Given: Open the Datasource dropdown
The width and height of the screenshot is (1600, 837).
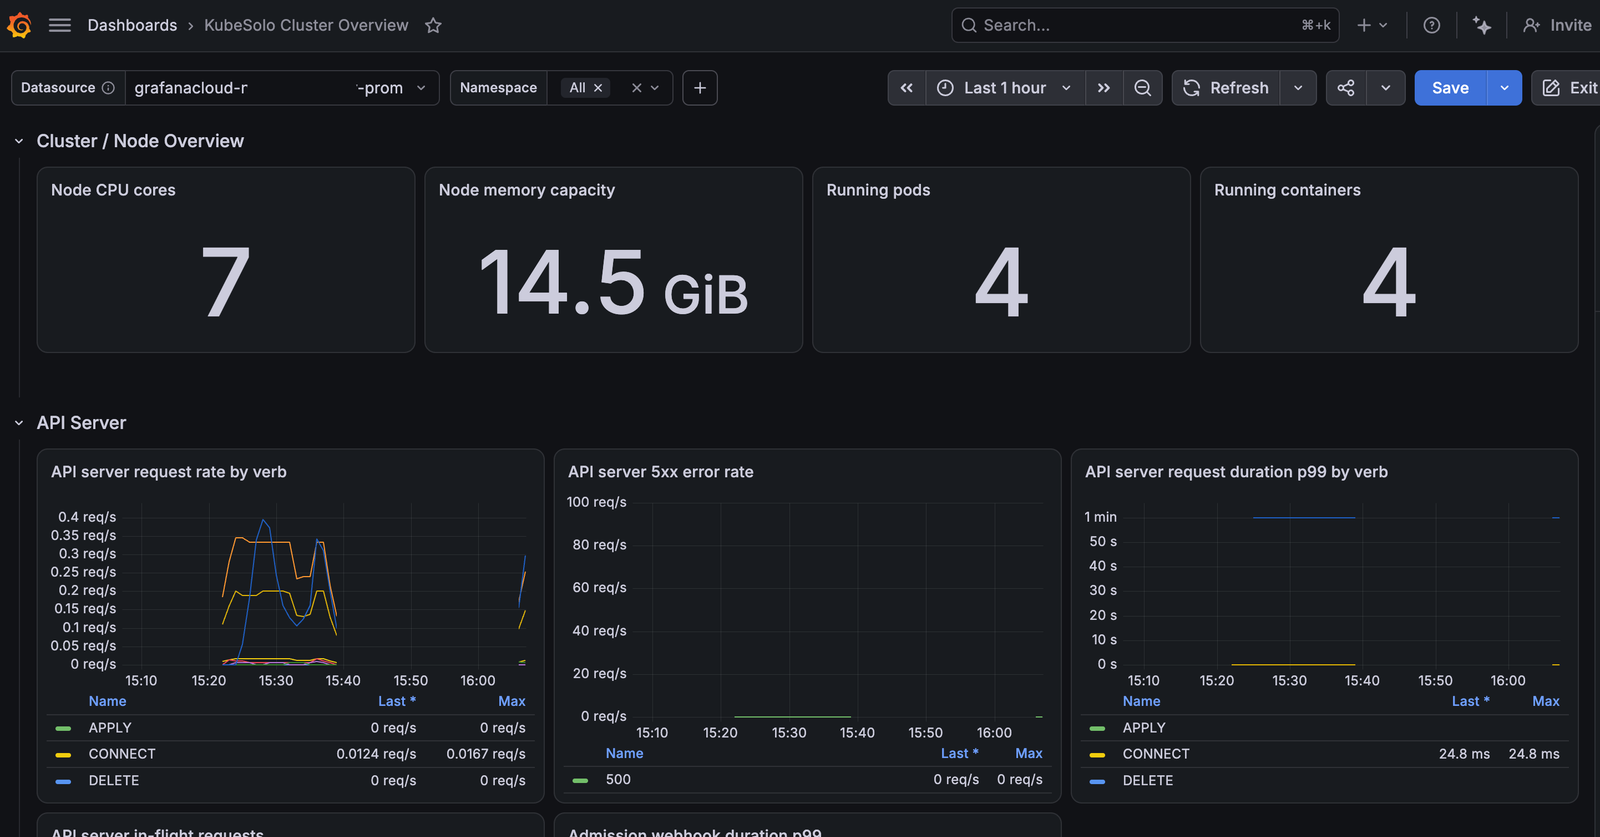Looking at the screenshot, I should point(282,88).
